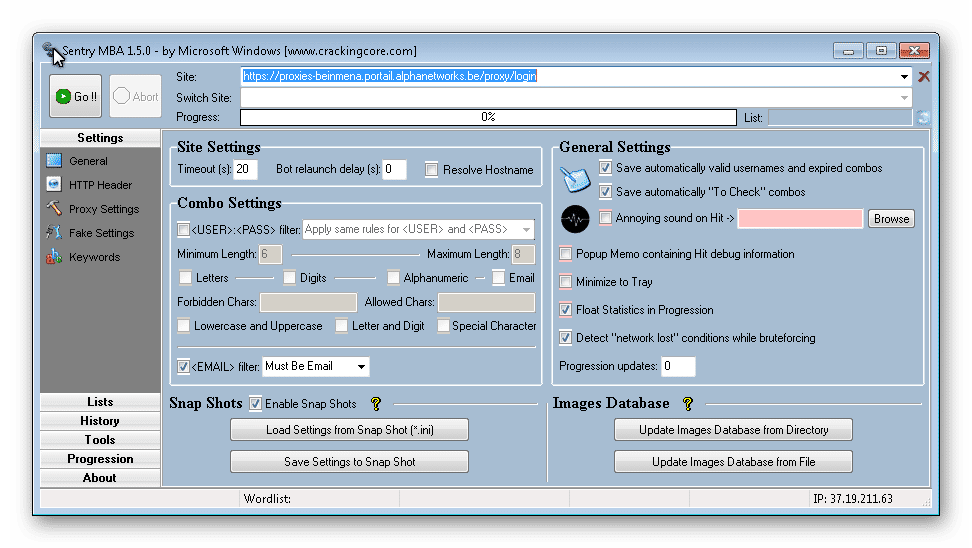Click the black sound wave icon
Screen dimensions: 972x548
point(575,219)
